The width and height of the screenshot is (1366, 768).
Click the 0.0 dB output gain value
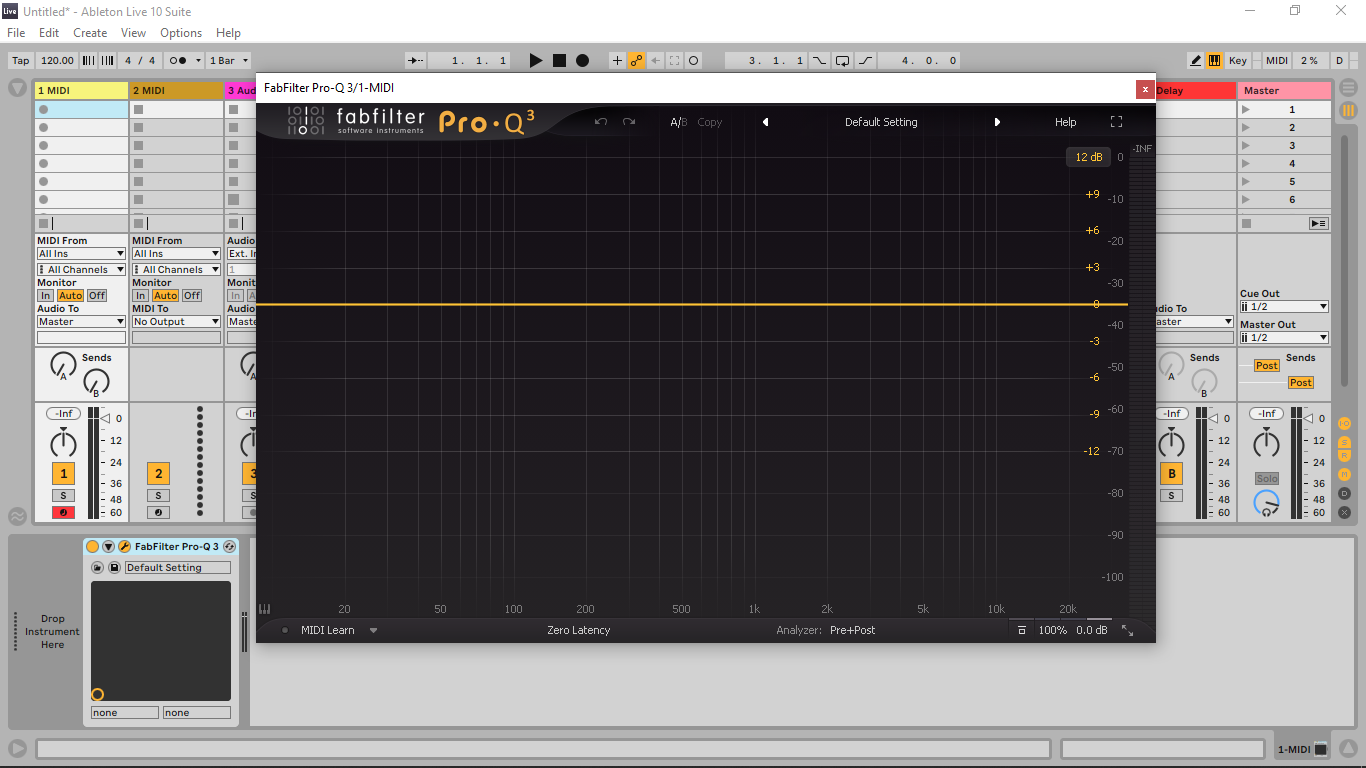pyautogui.click(x=1092, y=630)
